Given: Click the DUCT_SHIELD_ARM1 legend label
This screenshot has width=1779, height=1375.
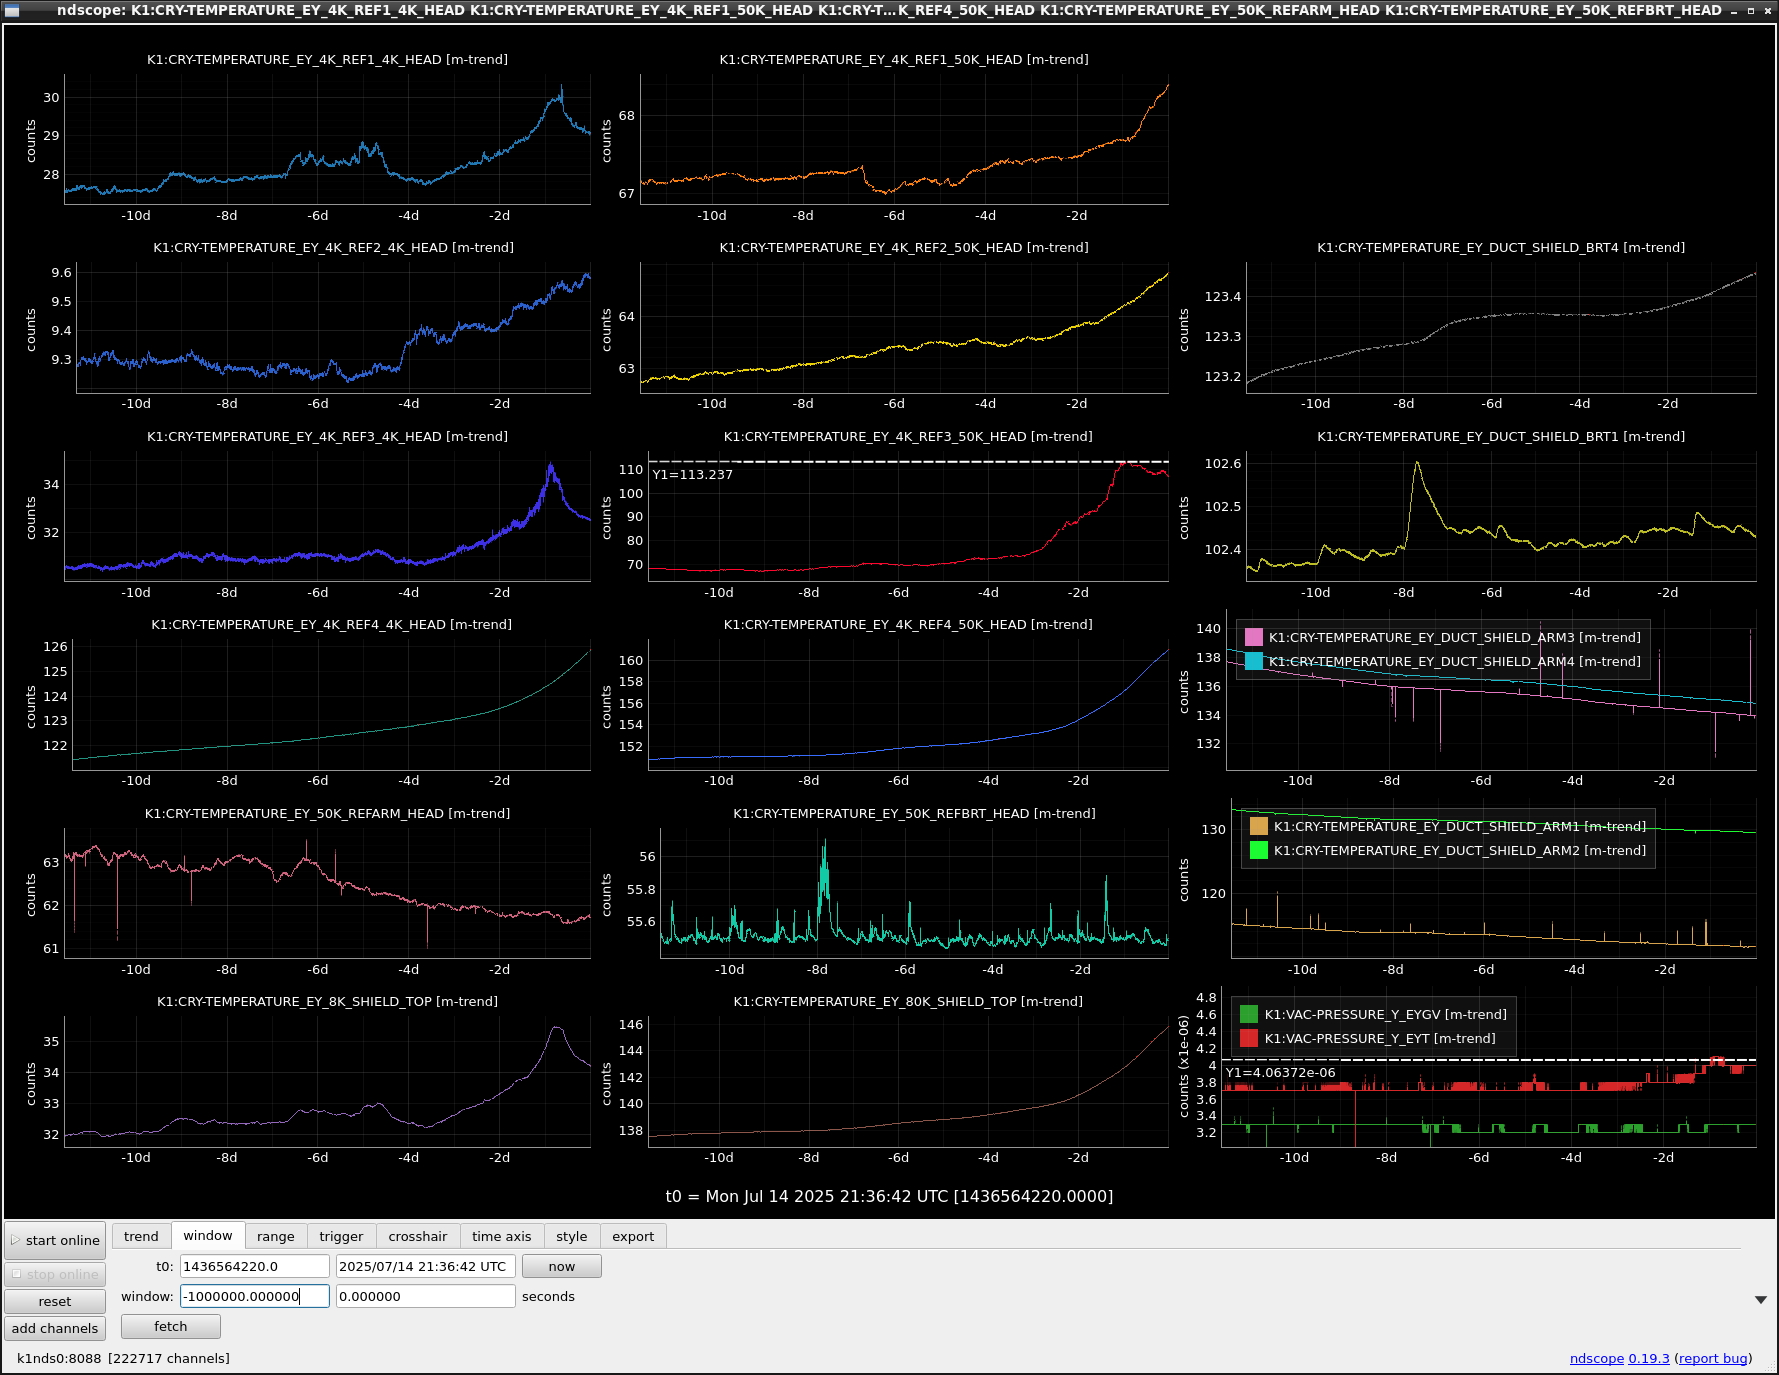Looking at the screenshot, I should [1460, 826].
